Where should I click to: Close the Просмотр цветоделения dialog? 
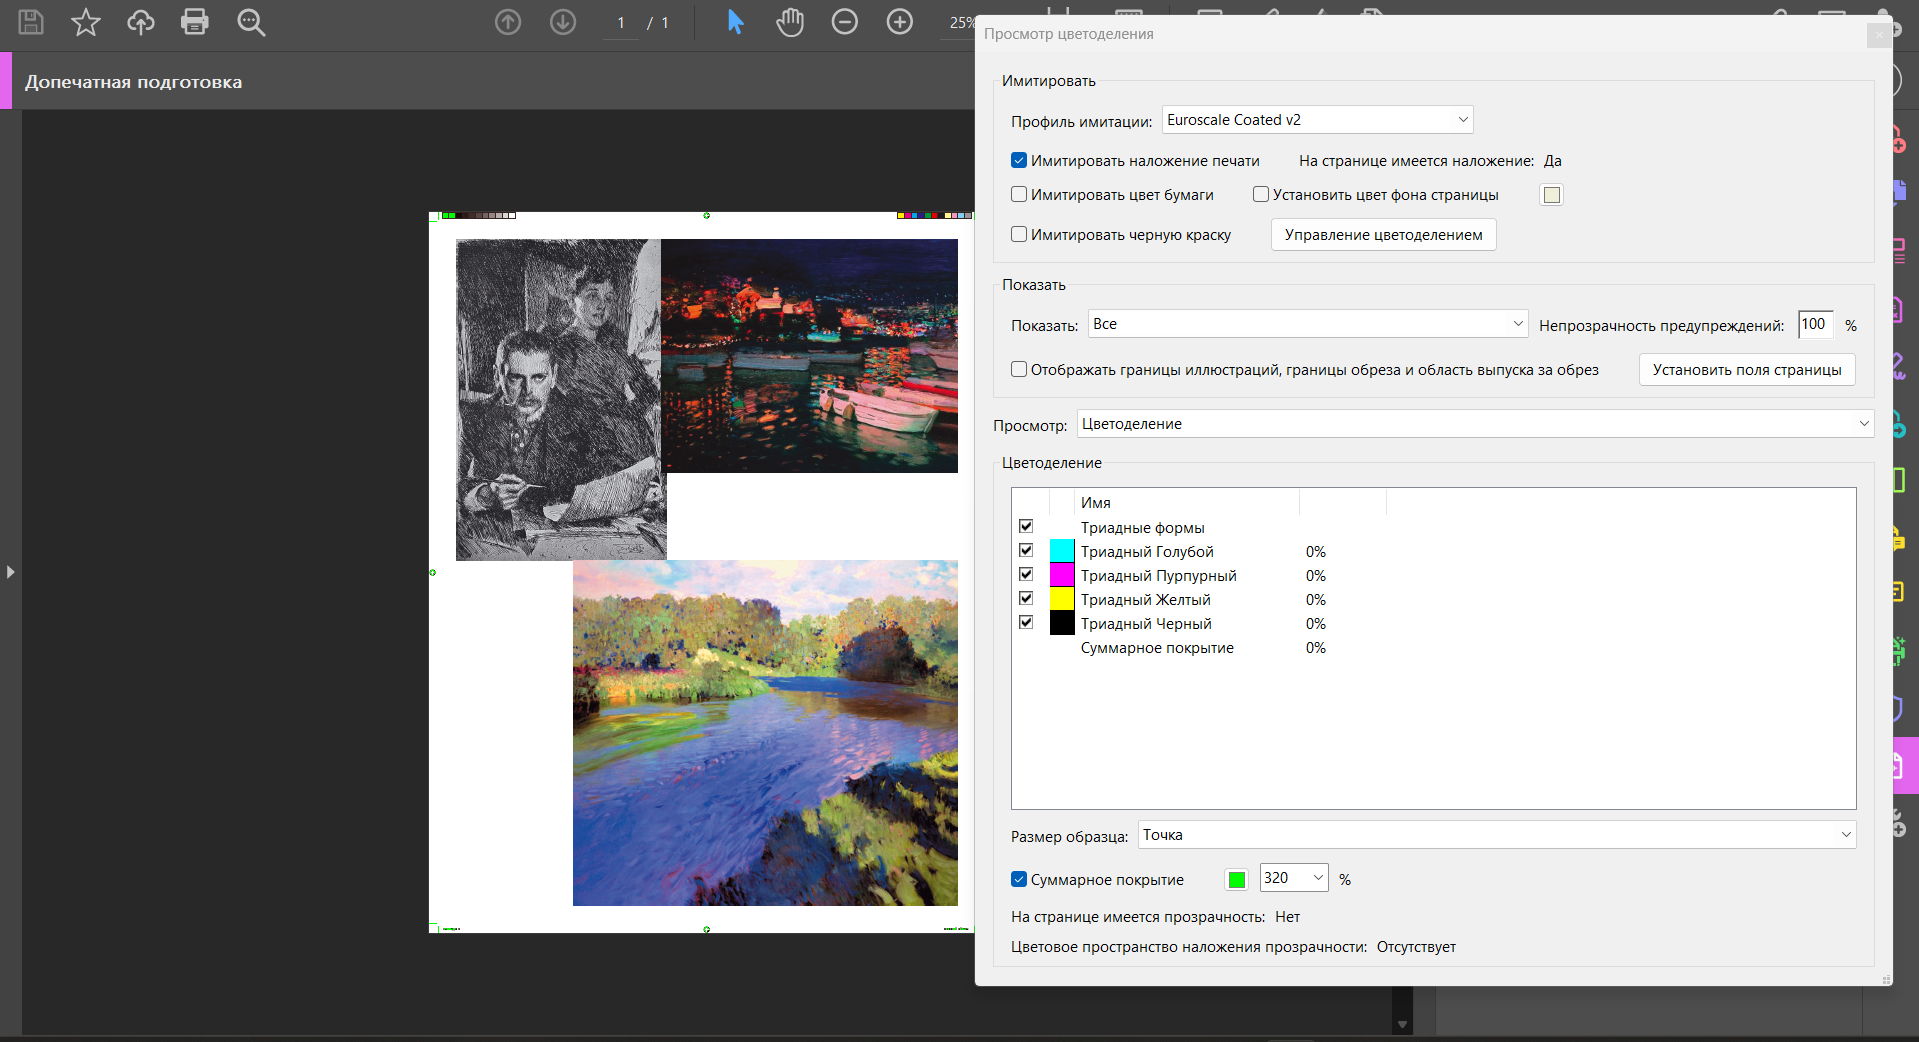tap(1879, 35)
